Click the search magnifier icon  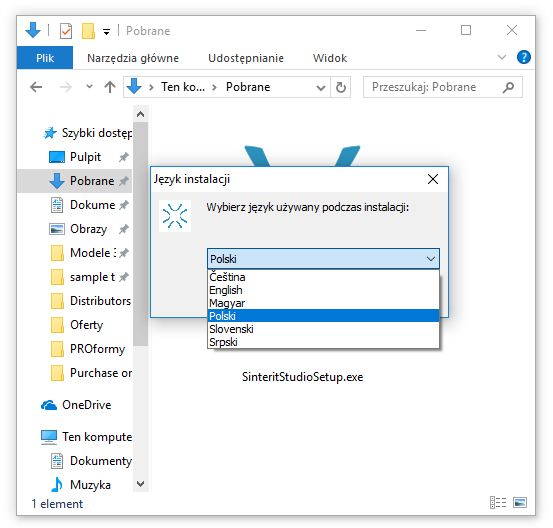508,87
